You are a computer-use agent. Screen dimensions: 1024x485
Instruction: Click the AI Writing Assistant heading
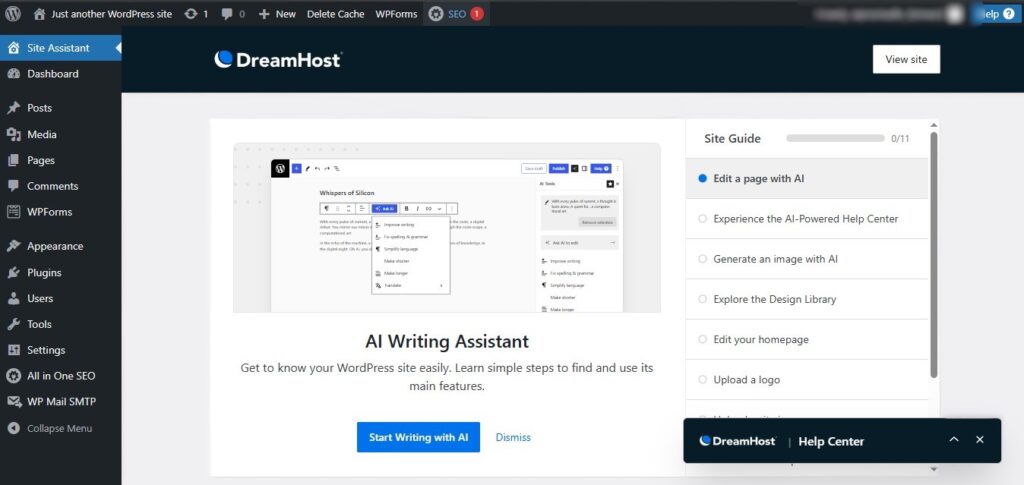click(x=447, y=341)
